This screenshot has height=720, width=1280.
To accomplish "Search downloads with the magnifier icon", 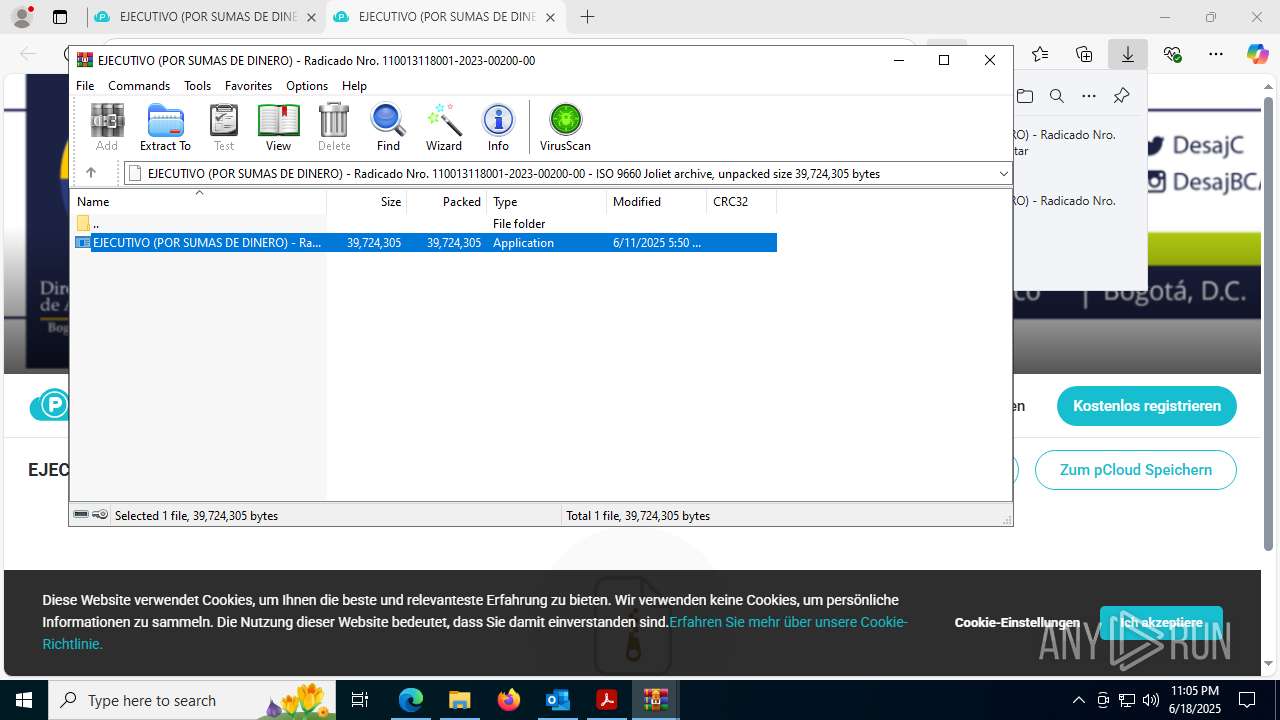I will (1056, 96).
